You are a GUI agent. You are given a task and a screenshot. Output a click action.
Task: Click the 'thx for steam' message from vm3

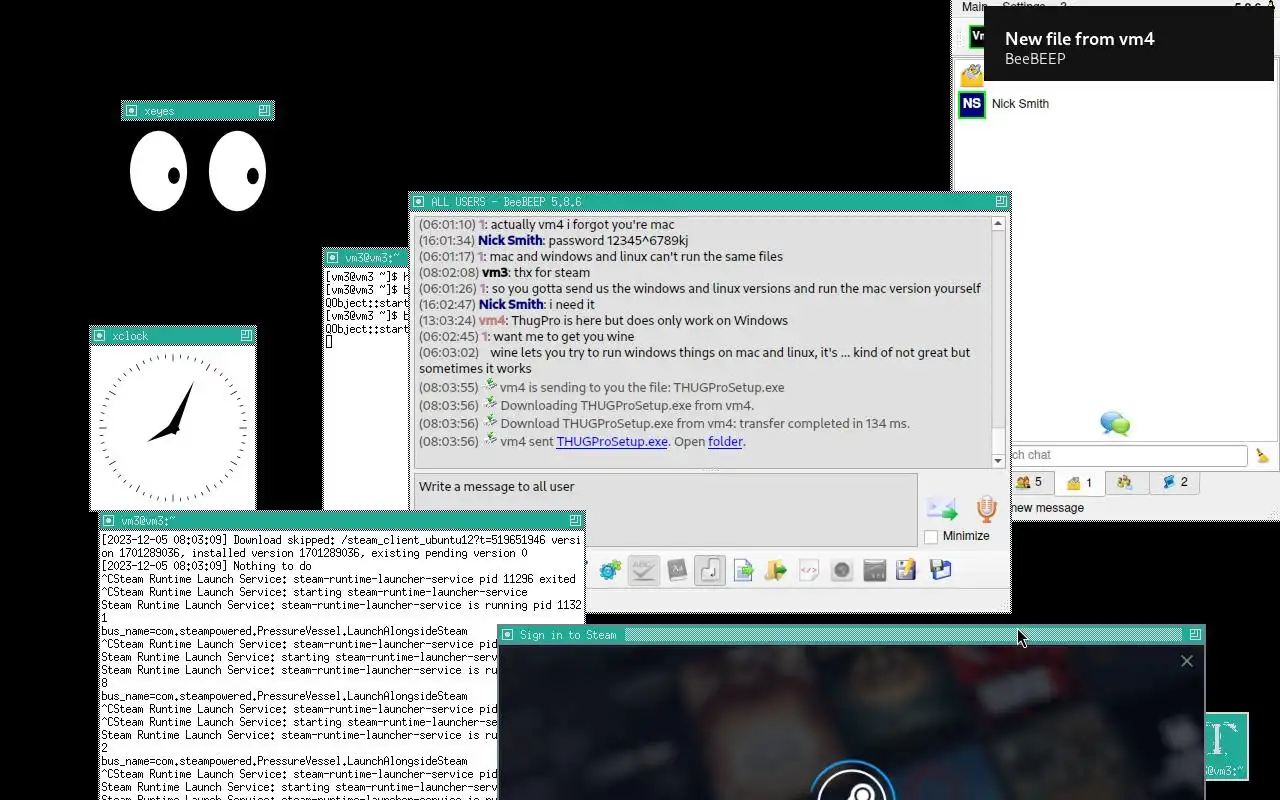tap(551, 272)
